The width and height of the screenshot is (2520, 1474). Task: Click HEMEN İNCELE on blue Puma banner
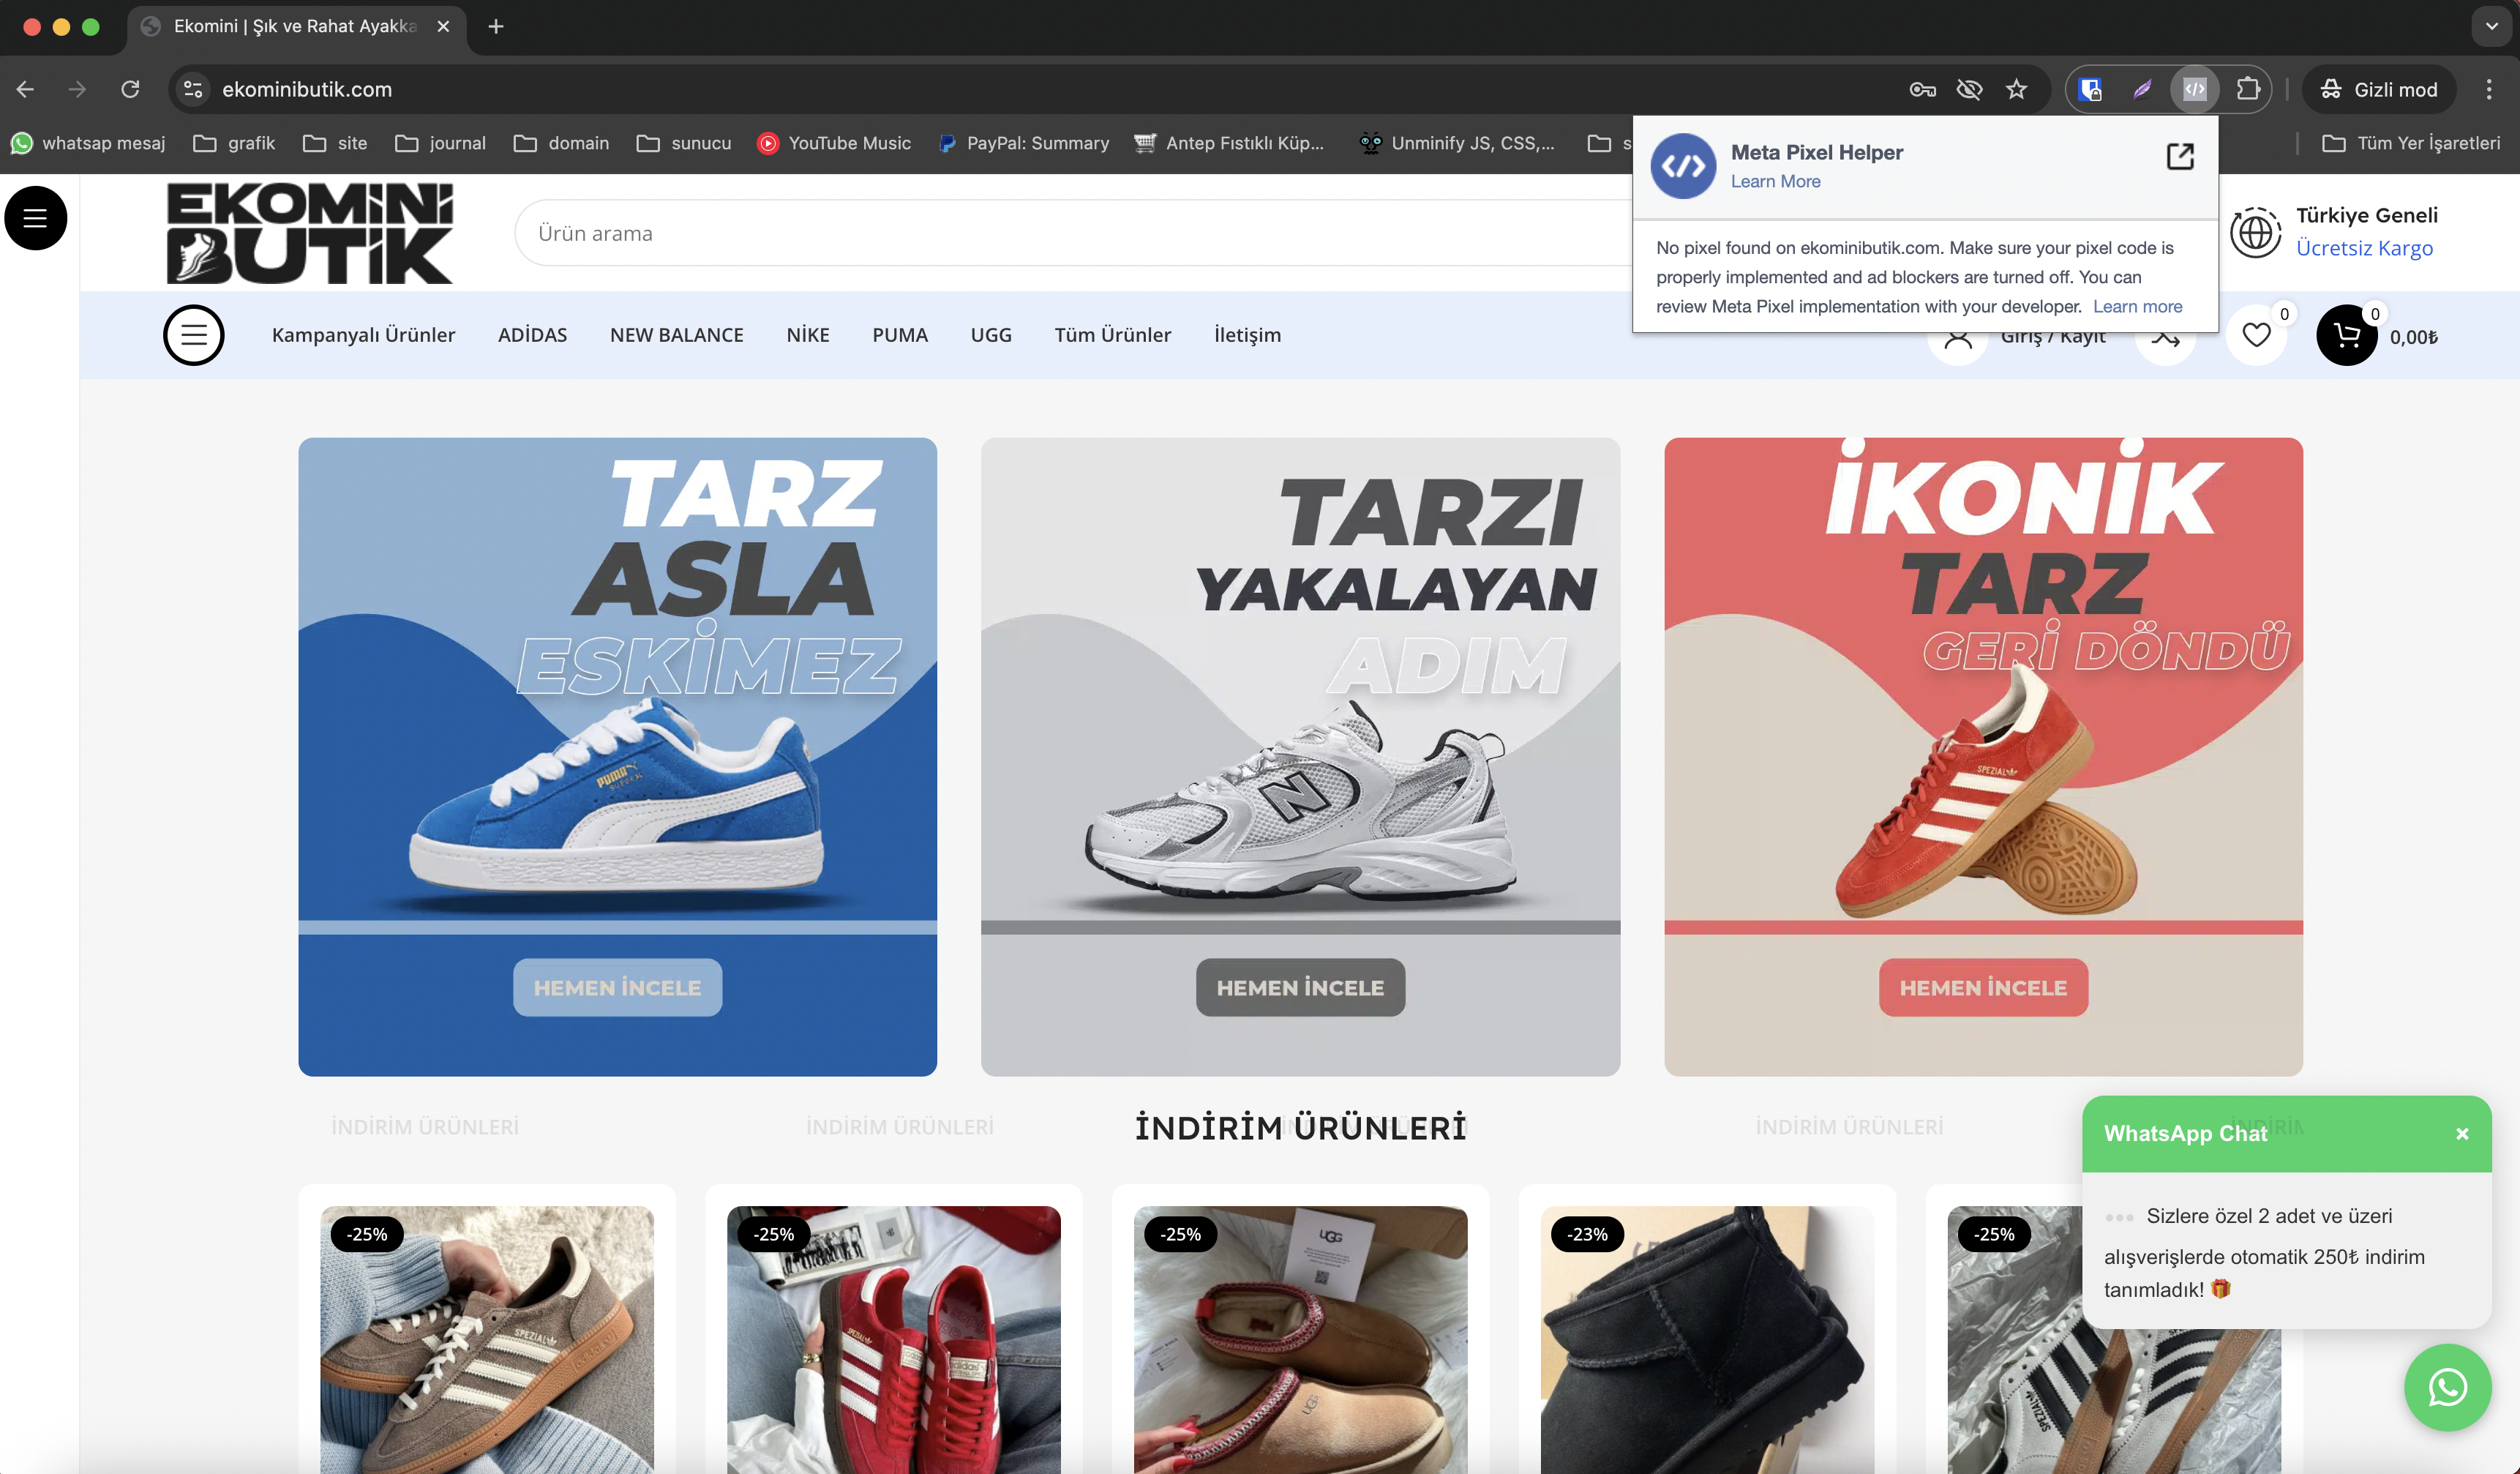click(x=617, y=987)
